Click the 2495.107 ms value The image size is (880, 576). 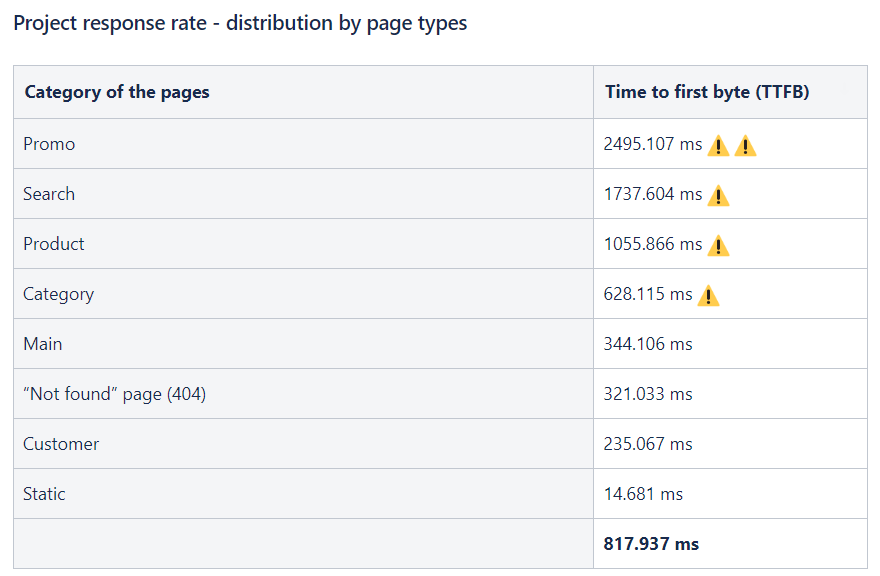click(x=652, y=144)
